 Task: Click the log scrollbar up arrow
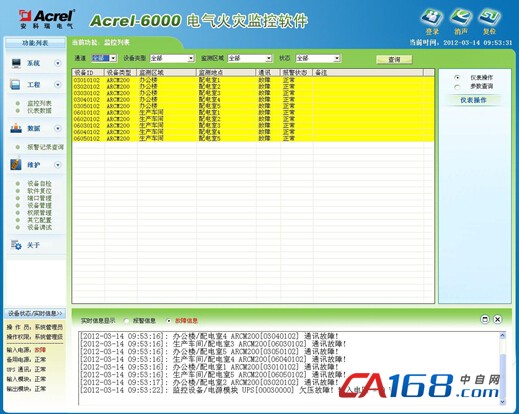coord(502,336)
